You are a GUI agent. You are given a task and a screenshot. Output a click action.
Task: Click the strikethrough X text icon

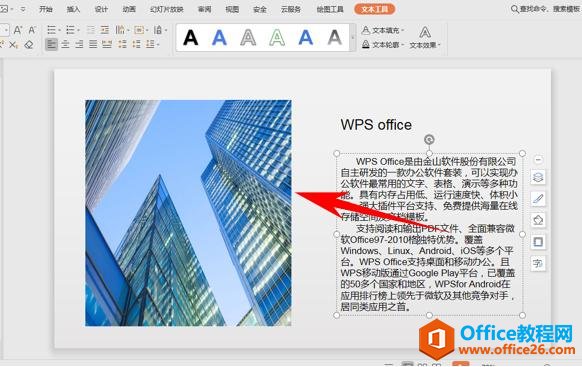[x=13, y=45]
